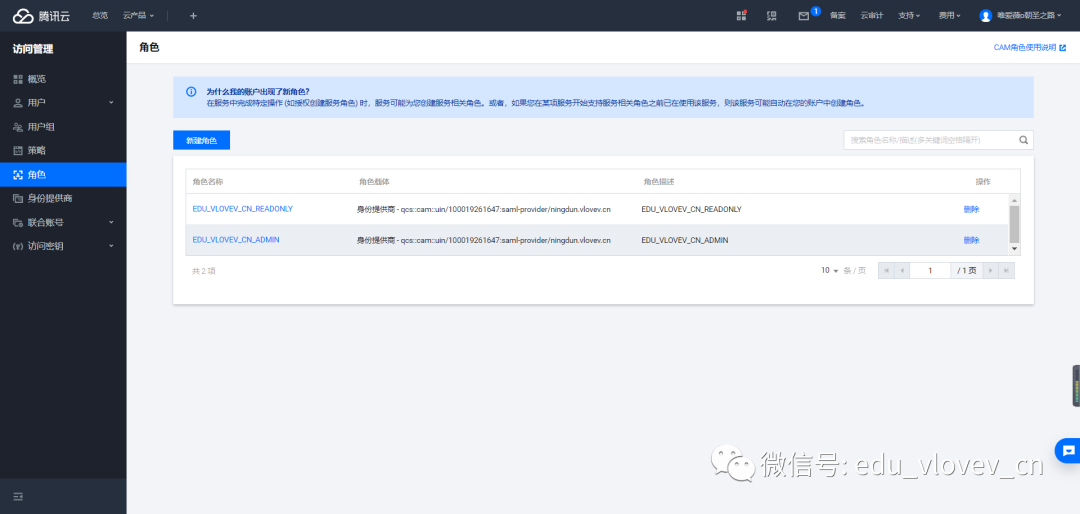Click the user avatar icon
Image resolution: width=1080 pixels, height=514 pixels.
pyautogui.click(x=986, y=16)
